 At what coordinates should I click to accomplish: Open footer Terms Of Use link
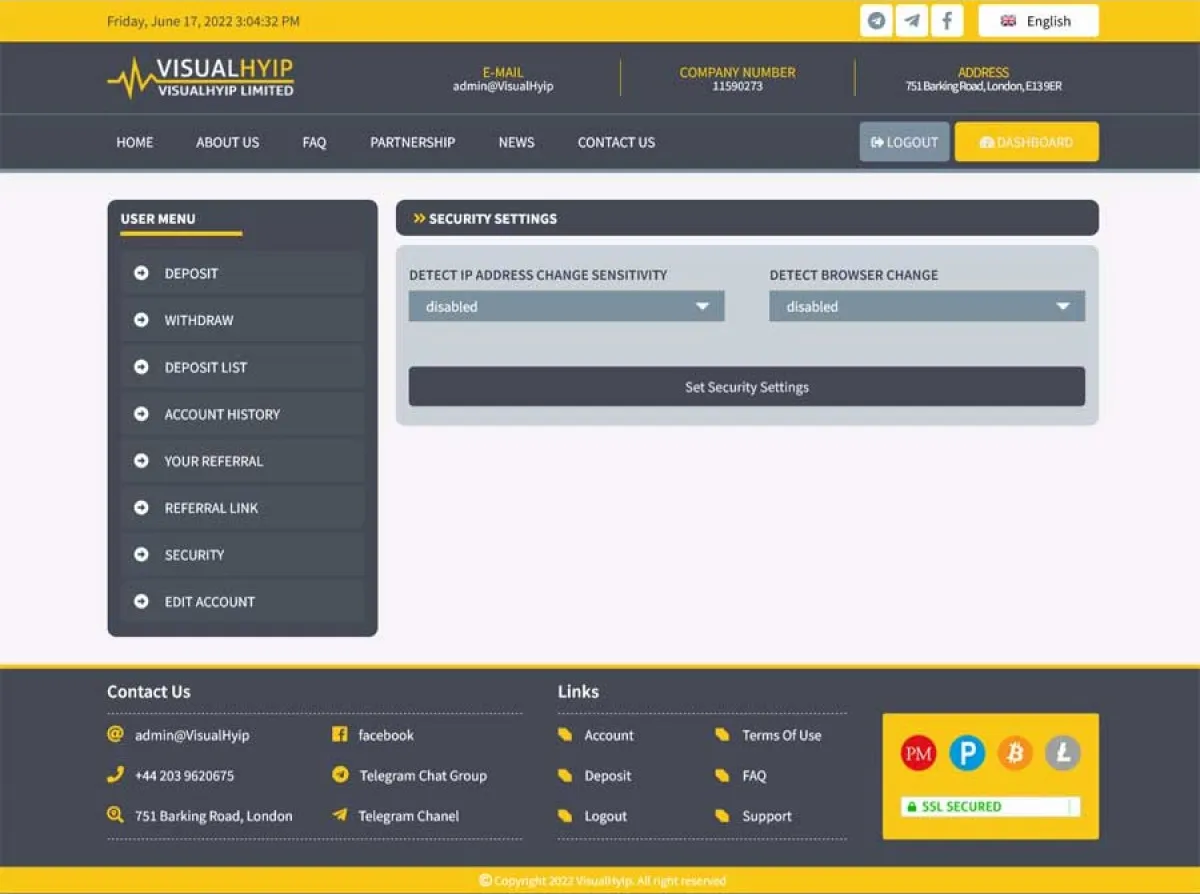782,735
